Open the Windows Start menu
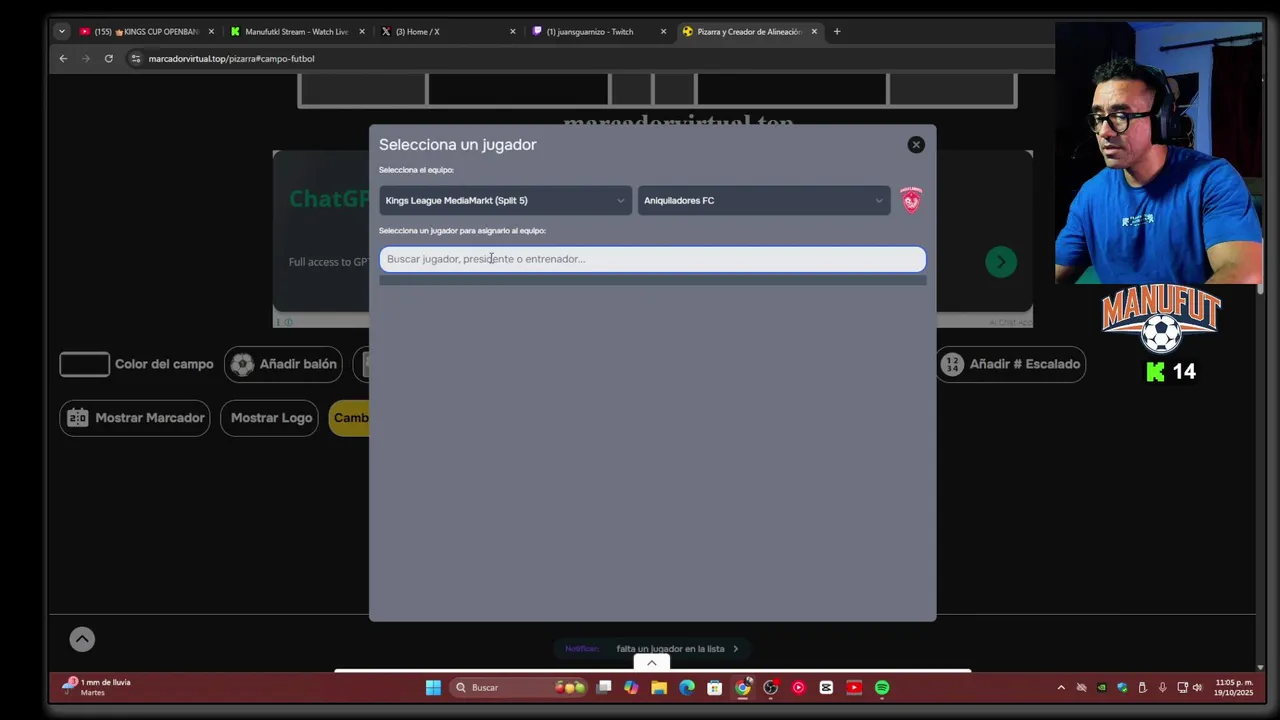This screenshot has height=720, width=1280. 433,687
